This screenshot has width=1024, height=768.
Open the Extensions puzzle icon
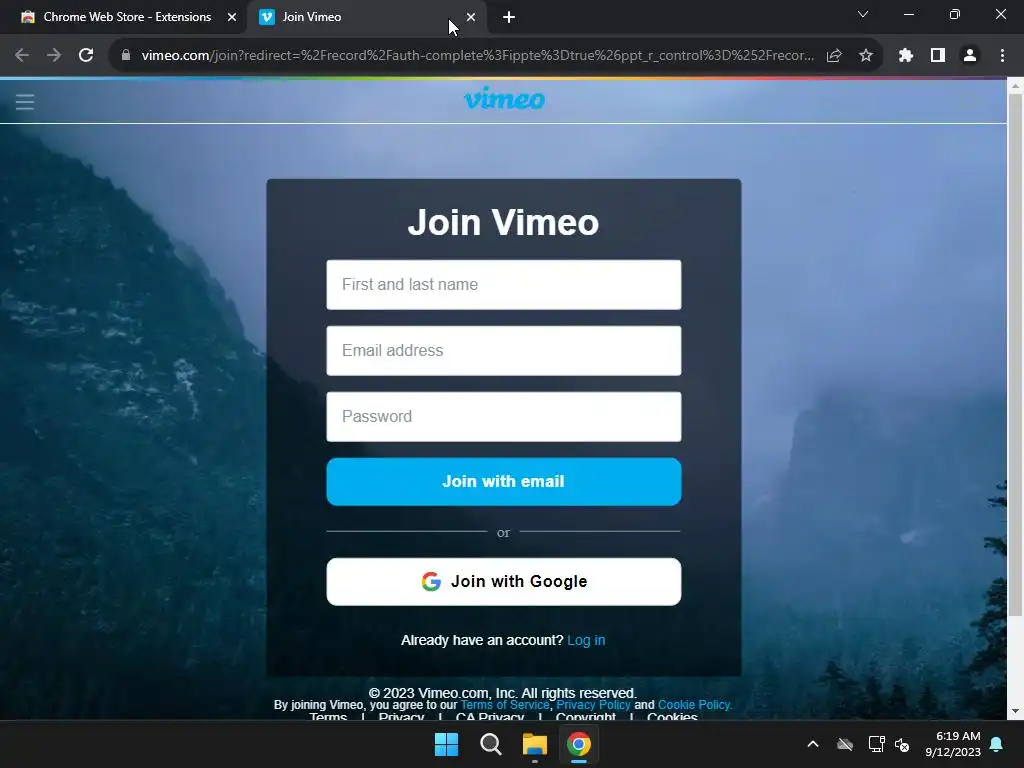pos(905,56)
